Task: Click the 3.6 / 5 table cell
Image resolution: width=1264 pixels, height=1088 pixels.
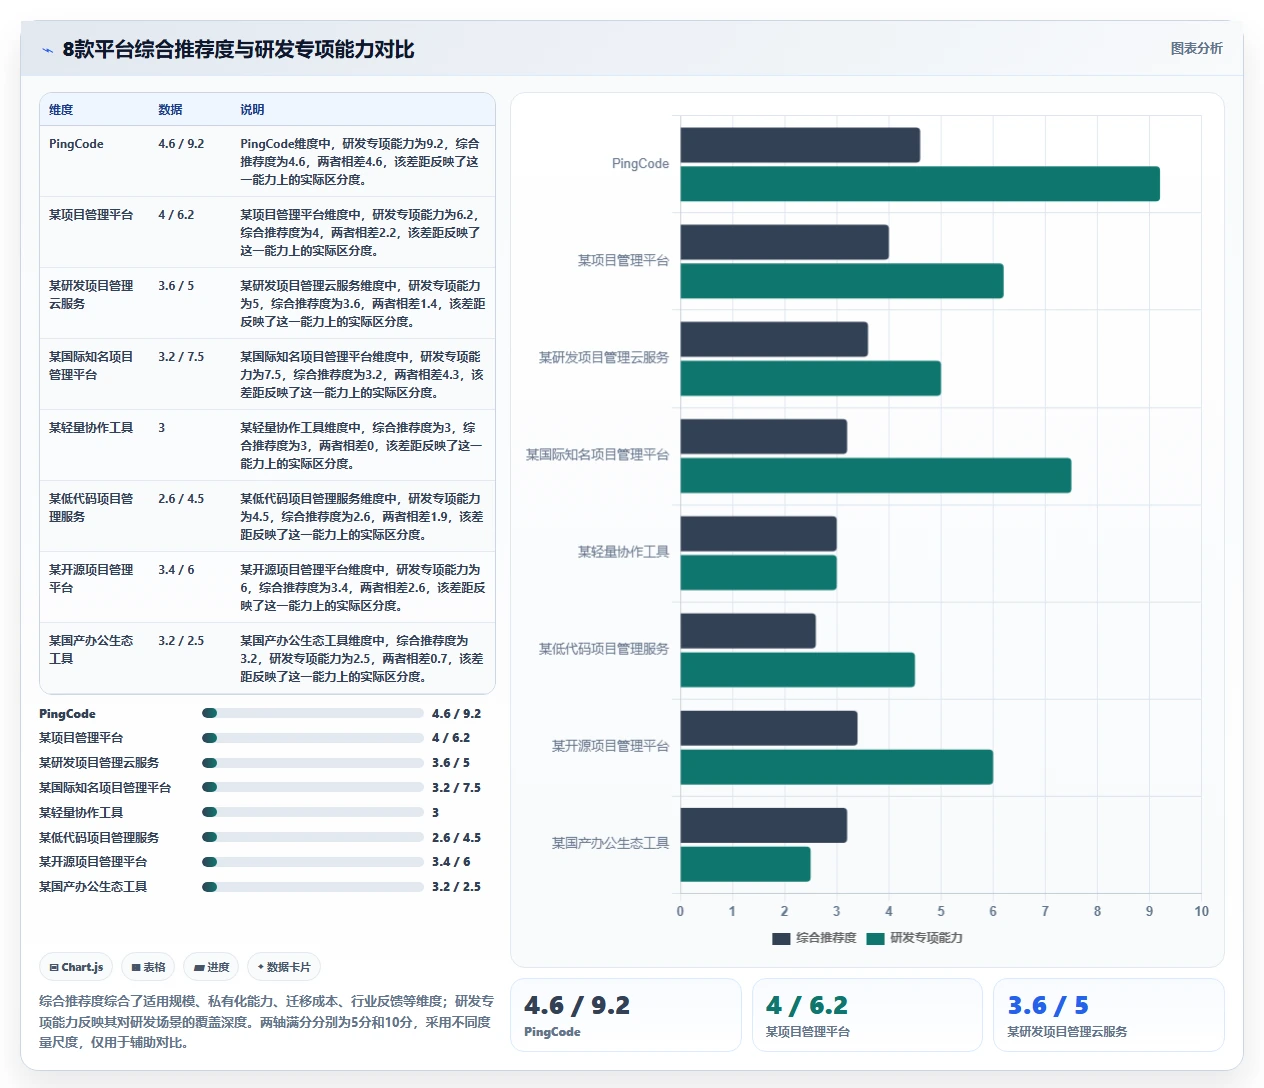Action: [176, 286]
